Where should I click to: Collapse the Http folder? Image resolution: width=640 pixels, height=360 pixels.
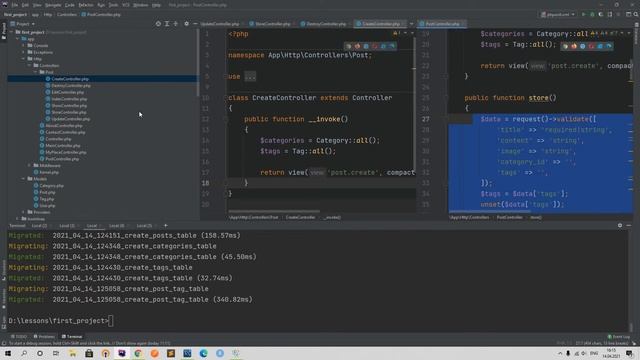[24, 59]
